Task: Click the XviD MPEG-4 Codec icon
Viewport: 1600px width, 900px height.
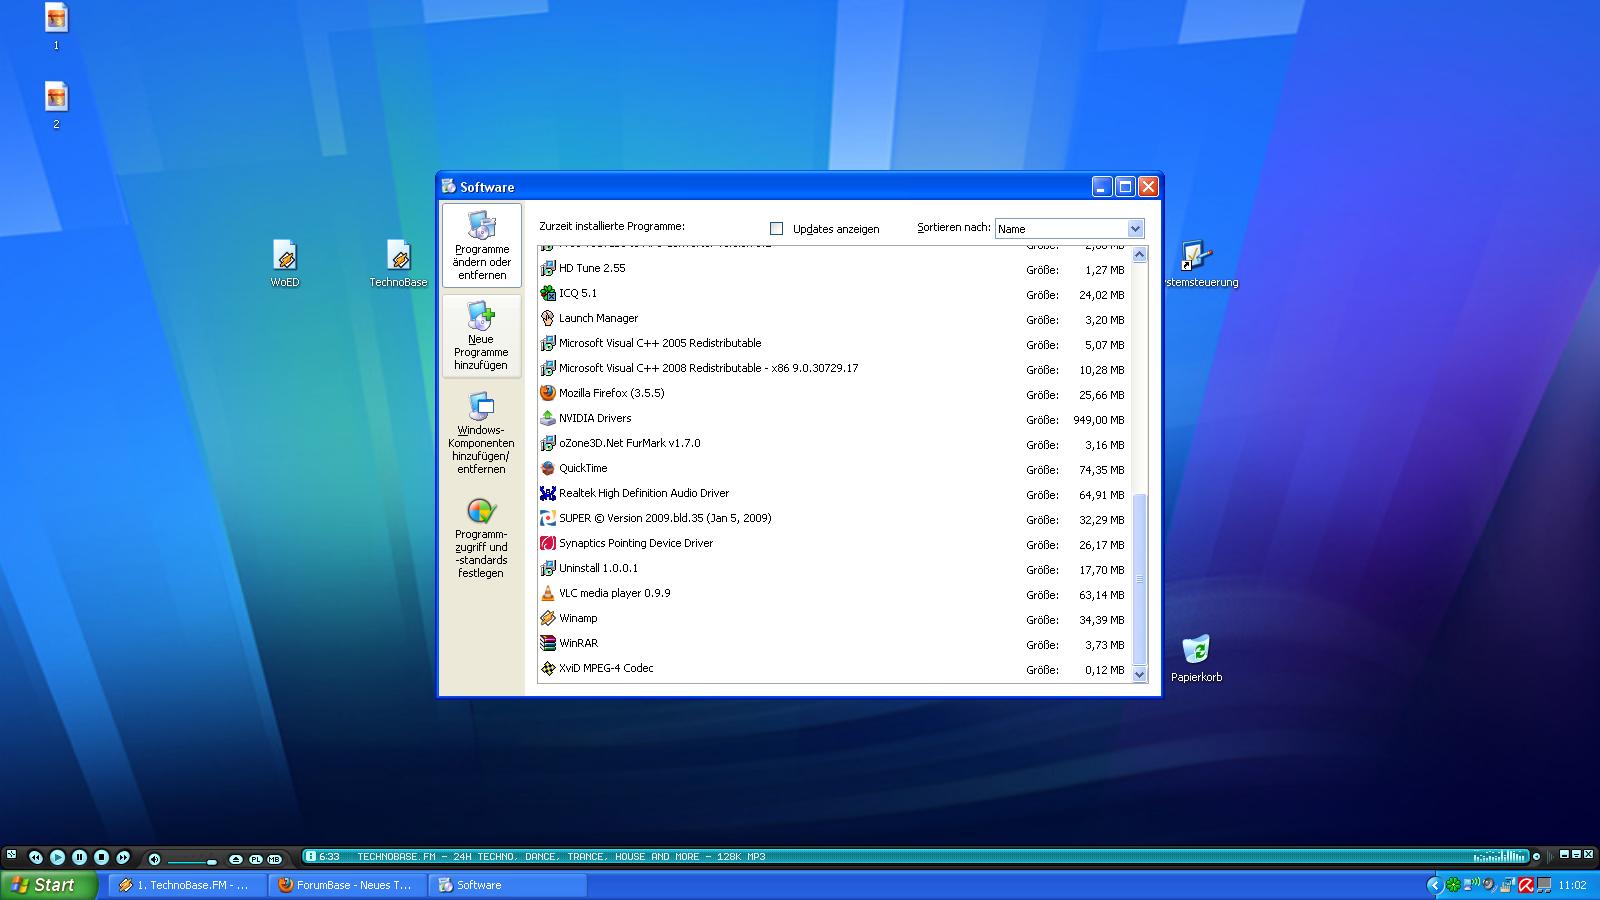Action: click(548, 668)
